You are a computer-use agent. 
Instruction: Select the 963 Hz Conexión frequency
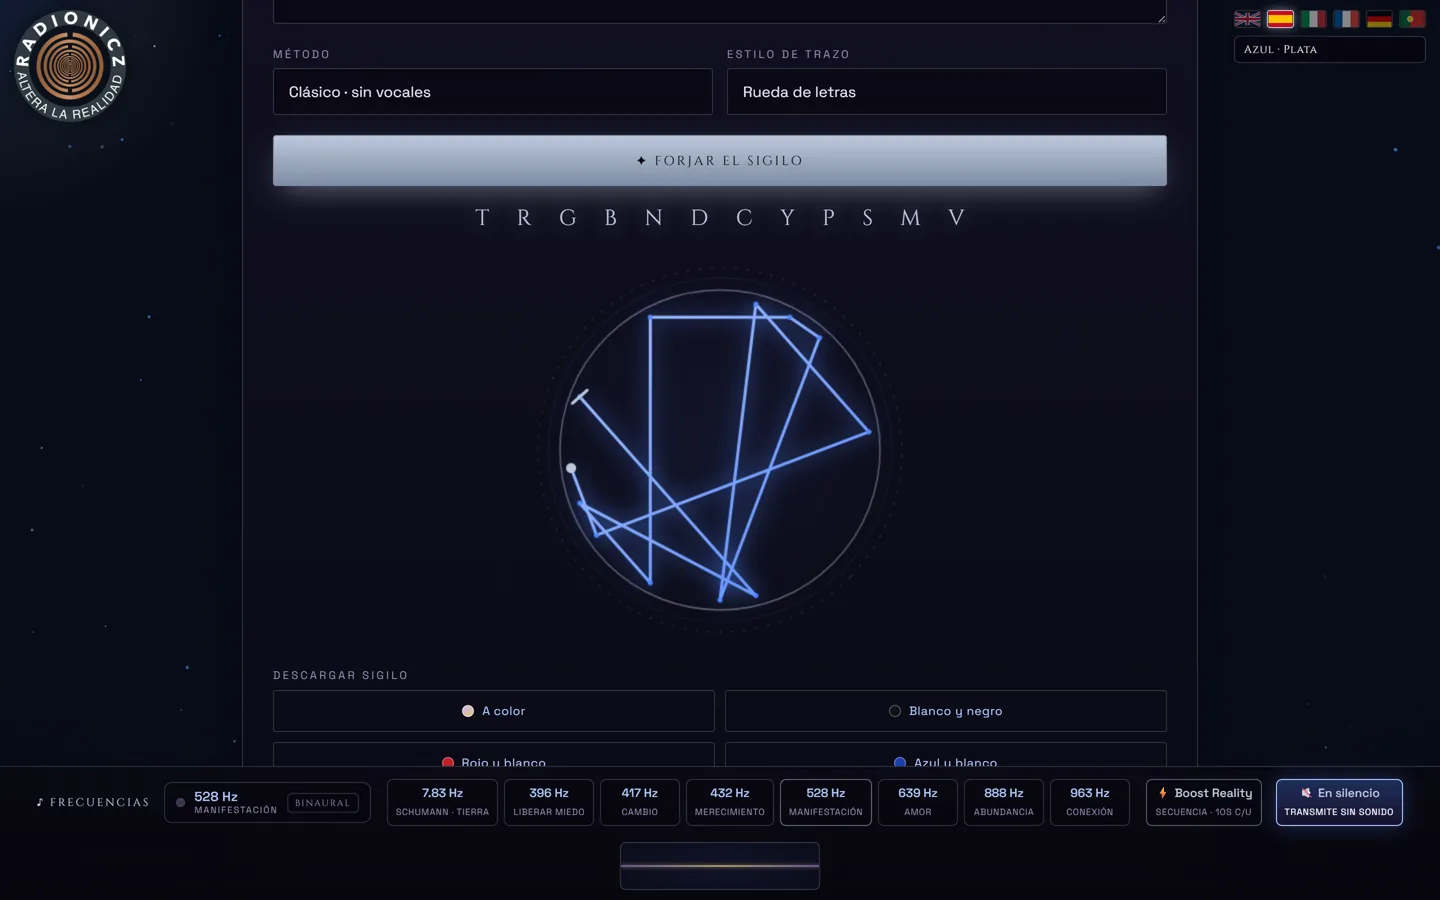click(1089, 802)
